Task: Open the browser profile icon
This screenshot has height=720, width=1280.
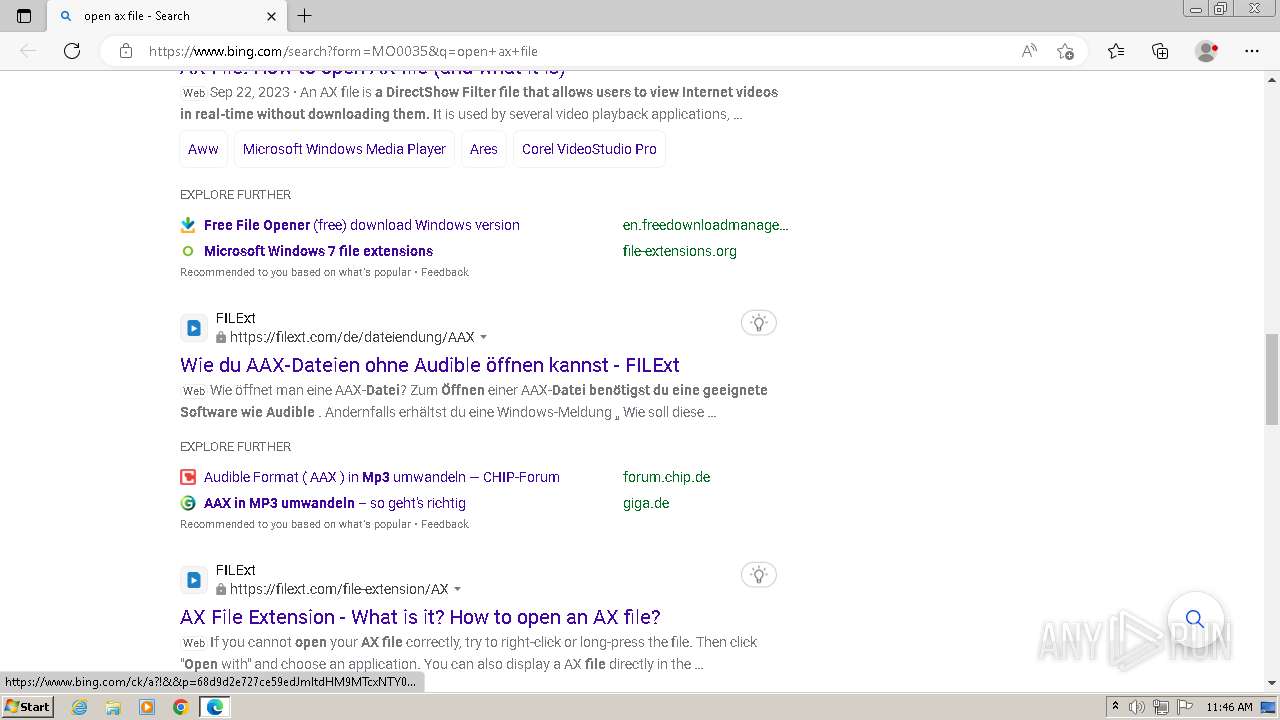Action: click(x=1207, y=51)
